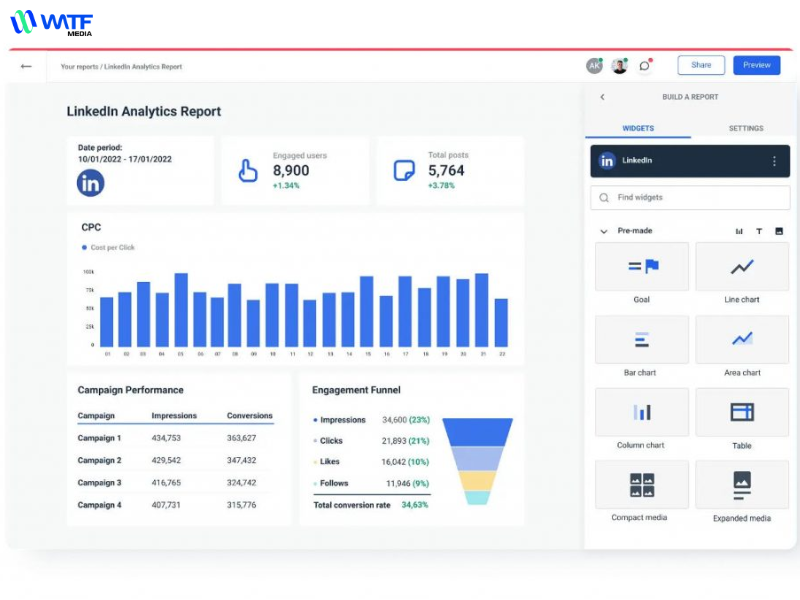This screenshot has height=600, width=800.
Task: Switch to the Widgets tab
Action: click(638, 128)
